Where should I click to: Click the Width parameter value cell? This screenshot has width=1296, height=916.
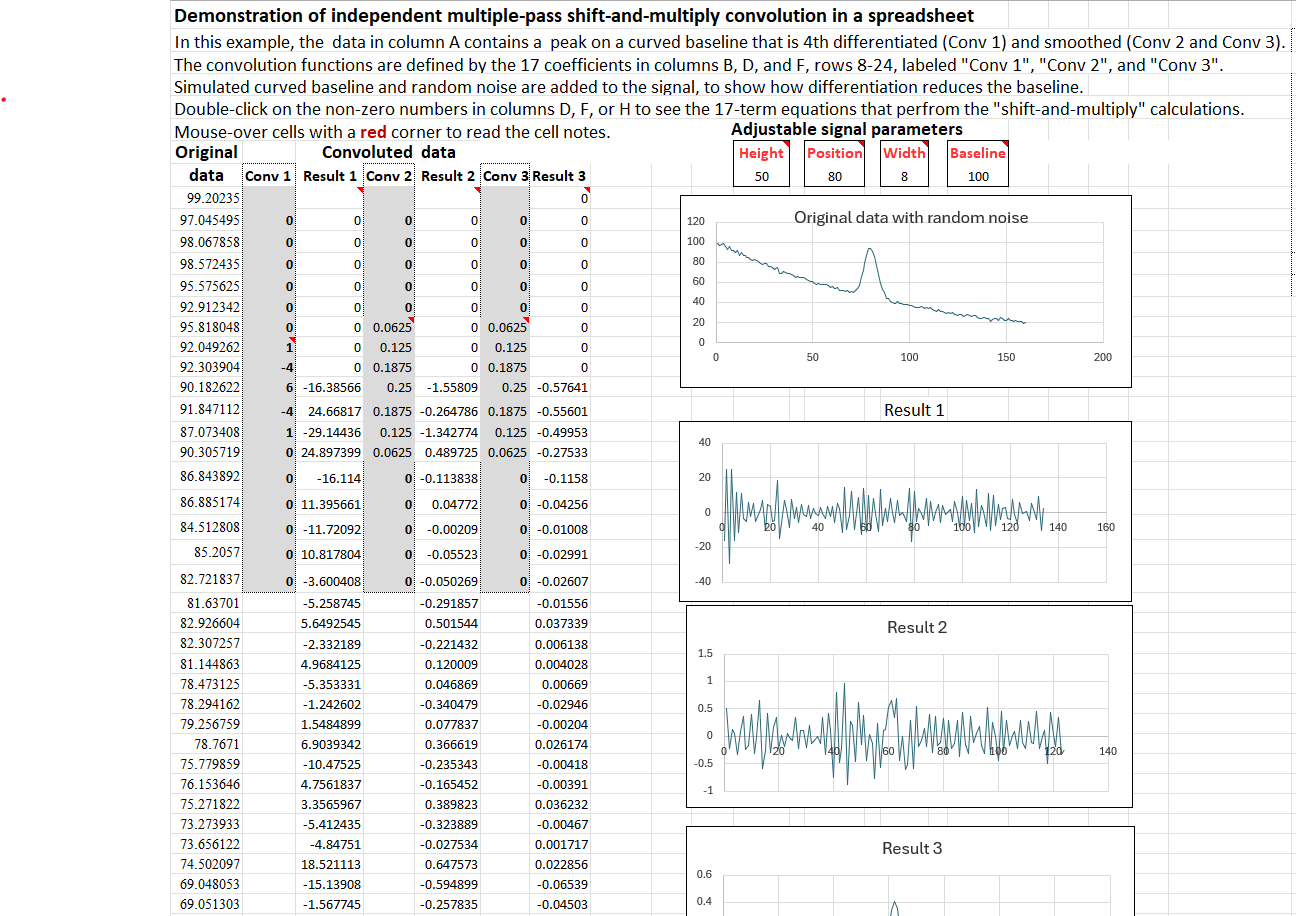pyautogui.click(x=905, y=176)
